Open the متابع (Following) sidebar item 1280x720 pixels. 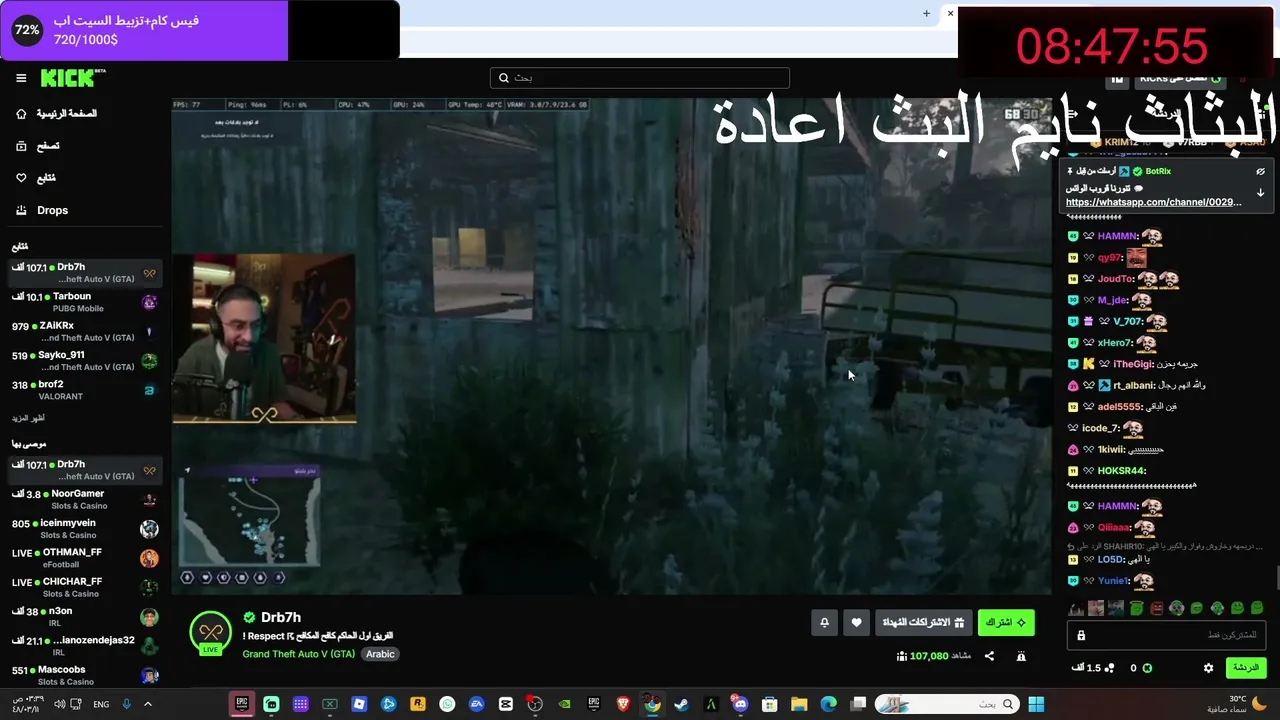[36, 178]
